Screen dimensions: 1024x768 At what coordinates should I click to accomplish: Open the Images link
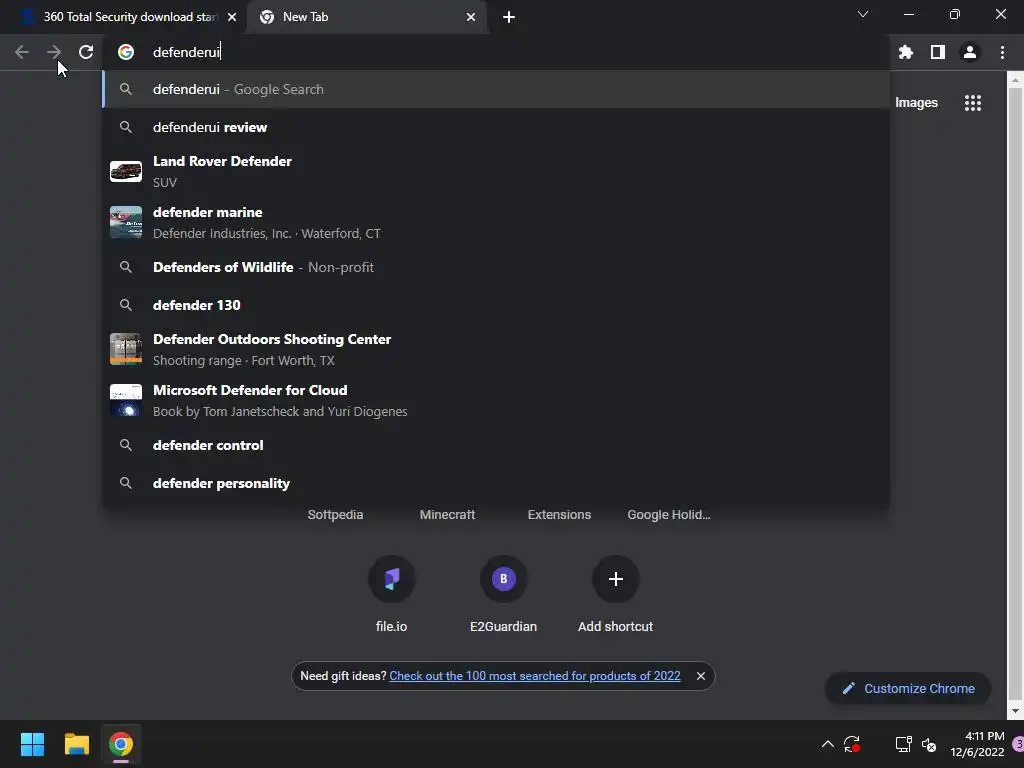[x=916, y=103]
